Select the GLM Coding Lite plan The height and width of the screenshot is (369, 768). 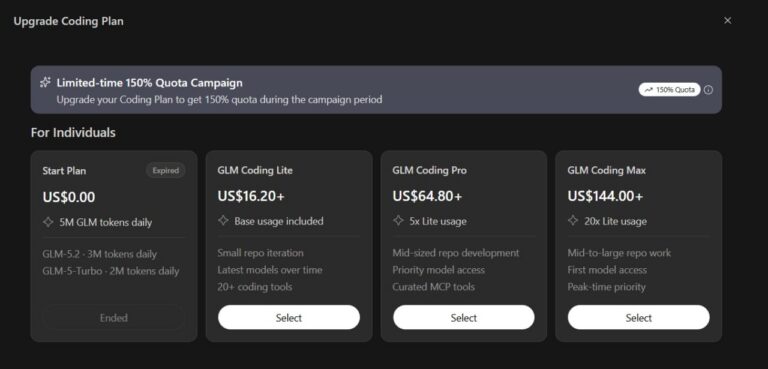click(x=289, y=318)
